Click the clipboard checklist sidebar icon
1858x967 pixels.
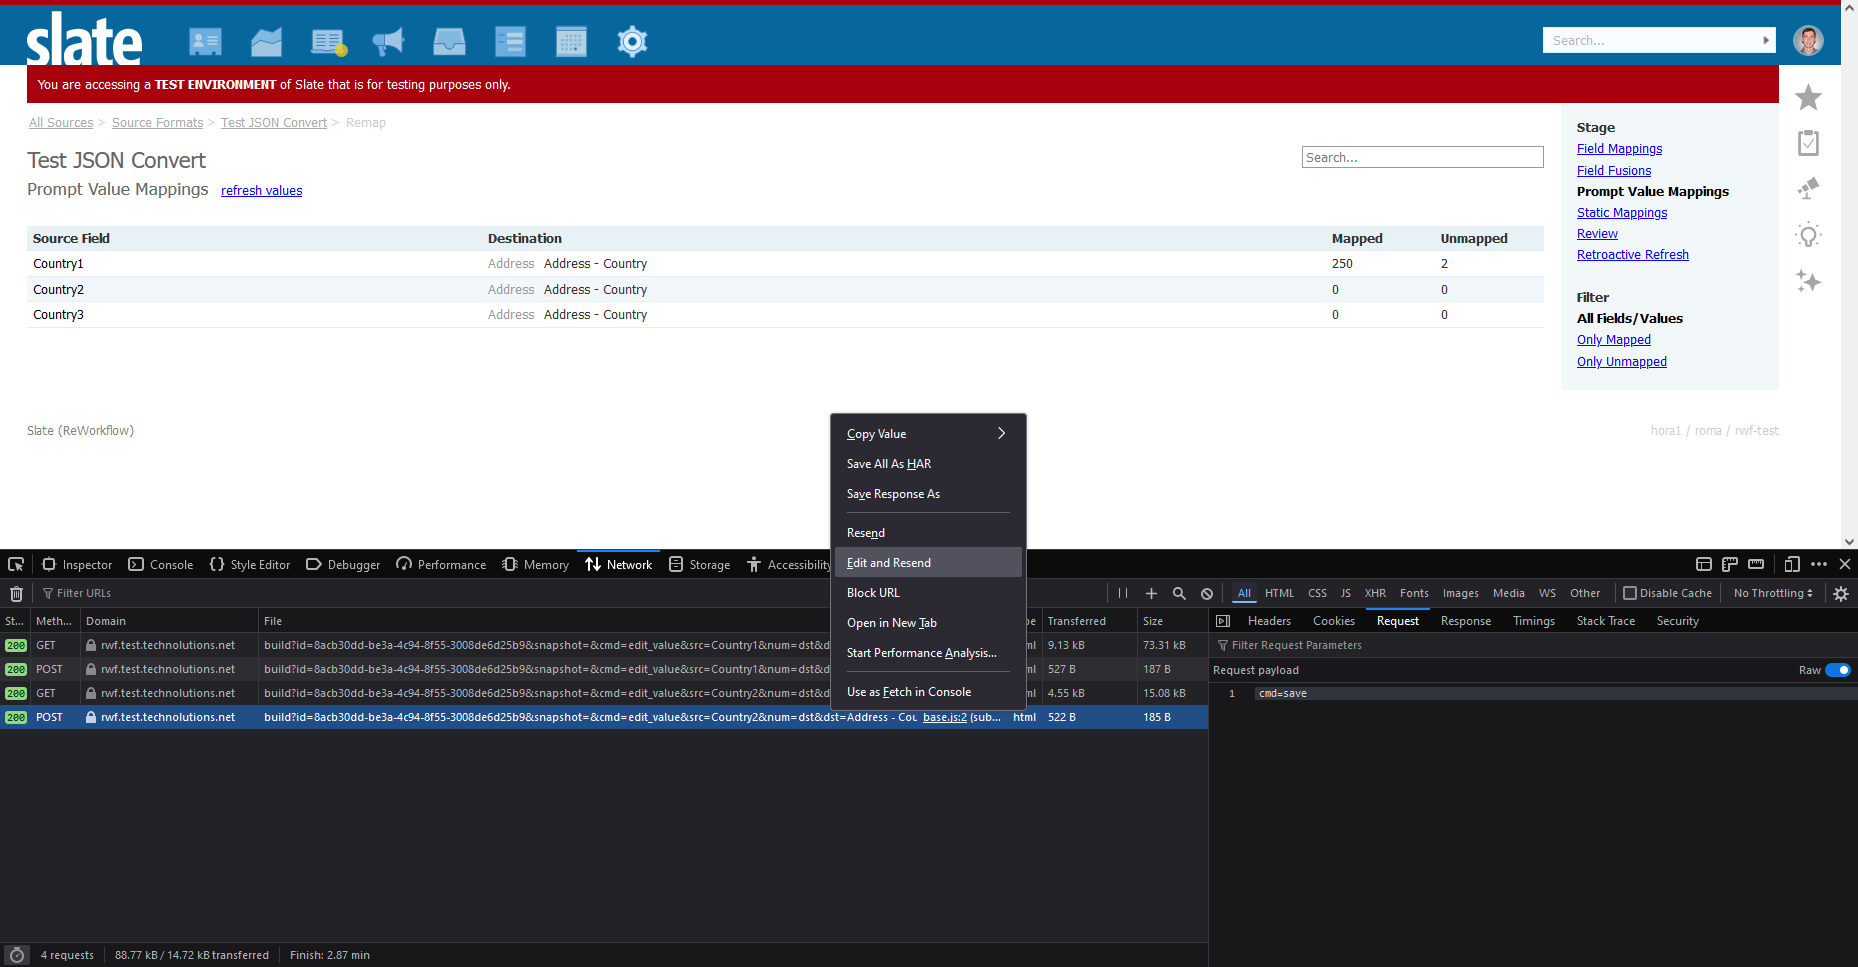[x=1808, y=143]
